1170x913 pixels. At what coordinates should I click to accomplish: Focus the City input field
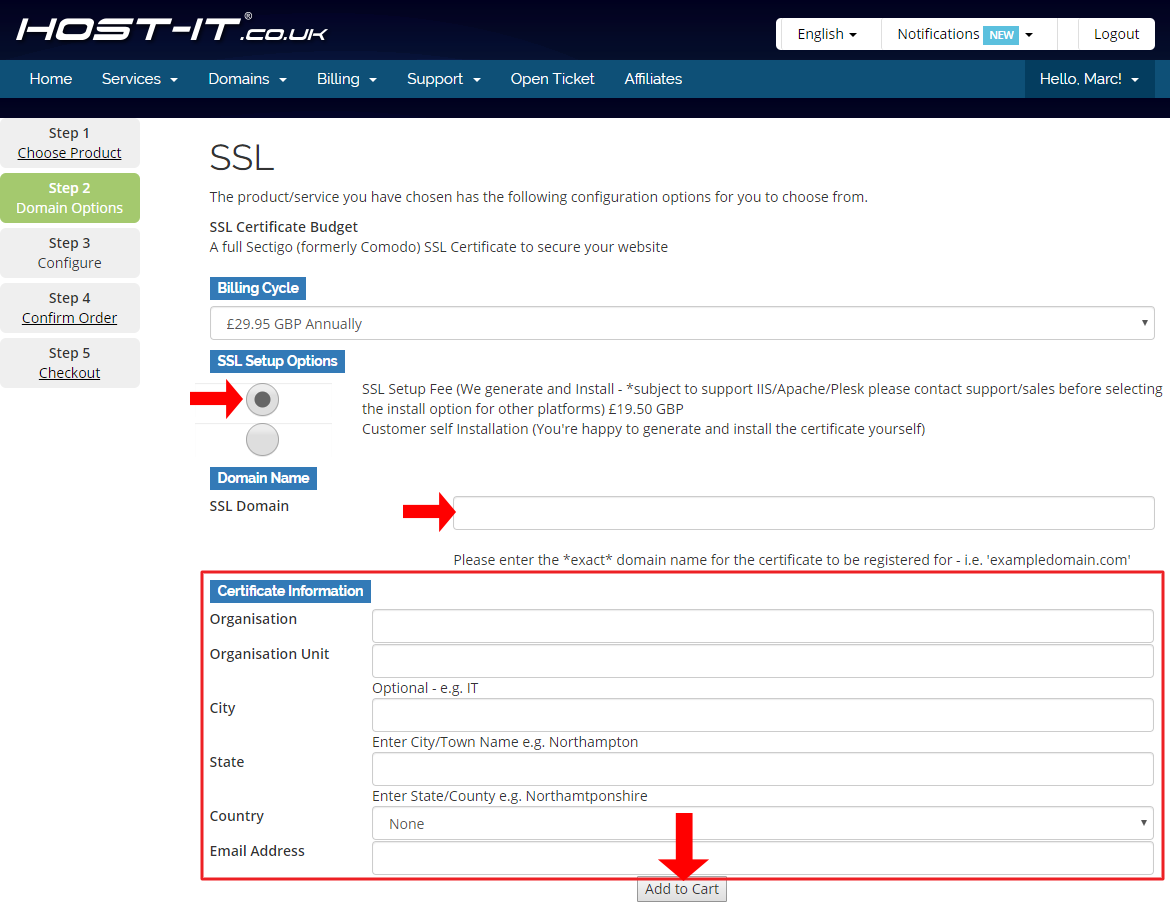click(763, 715)
